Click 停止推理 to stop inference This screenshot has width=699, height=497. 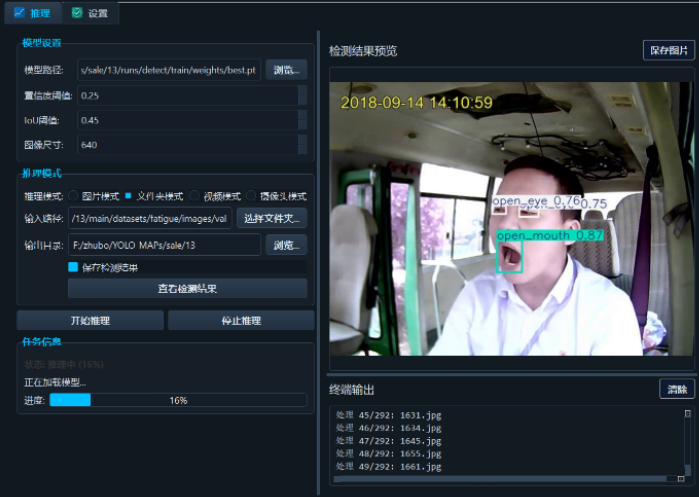click(241, 320)
